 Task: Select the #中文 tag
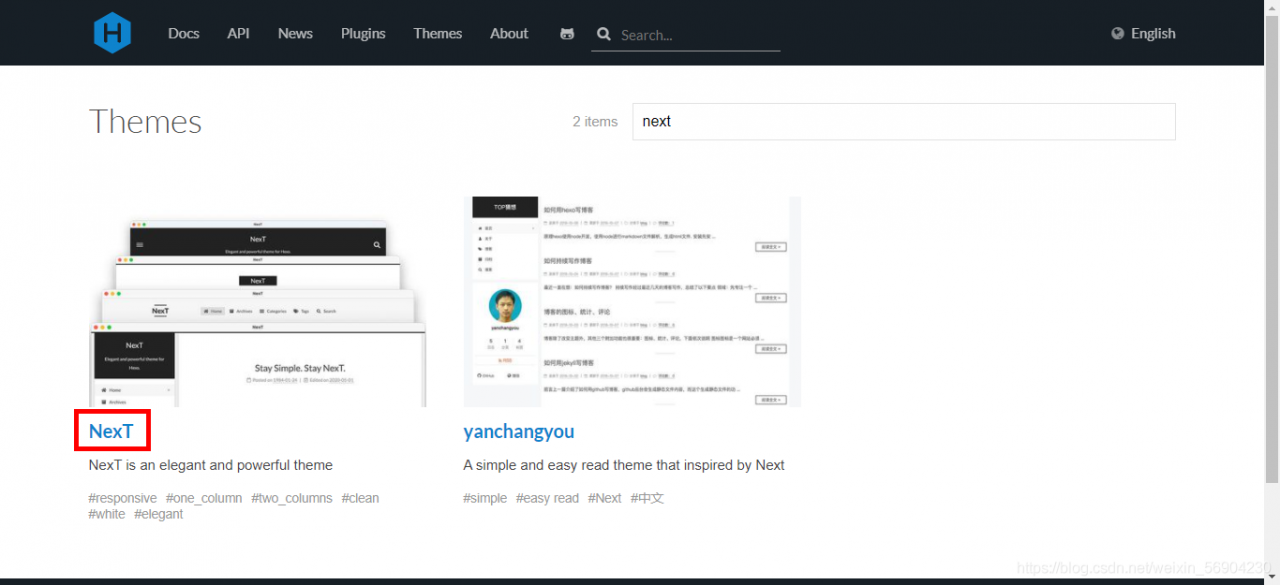coord(647,498)
